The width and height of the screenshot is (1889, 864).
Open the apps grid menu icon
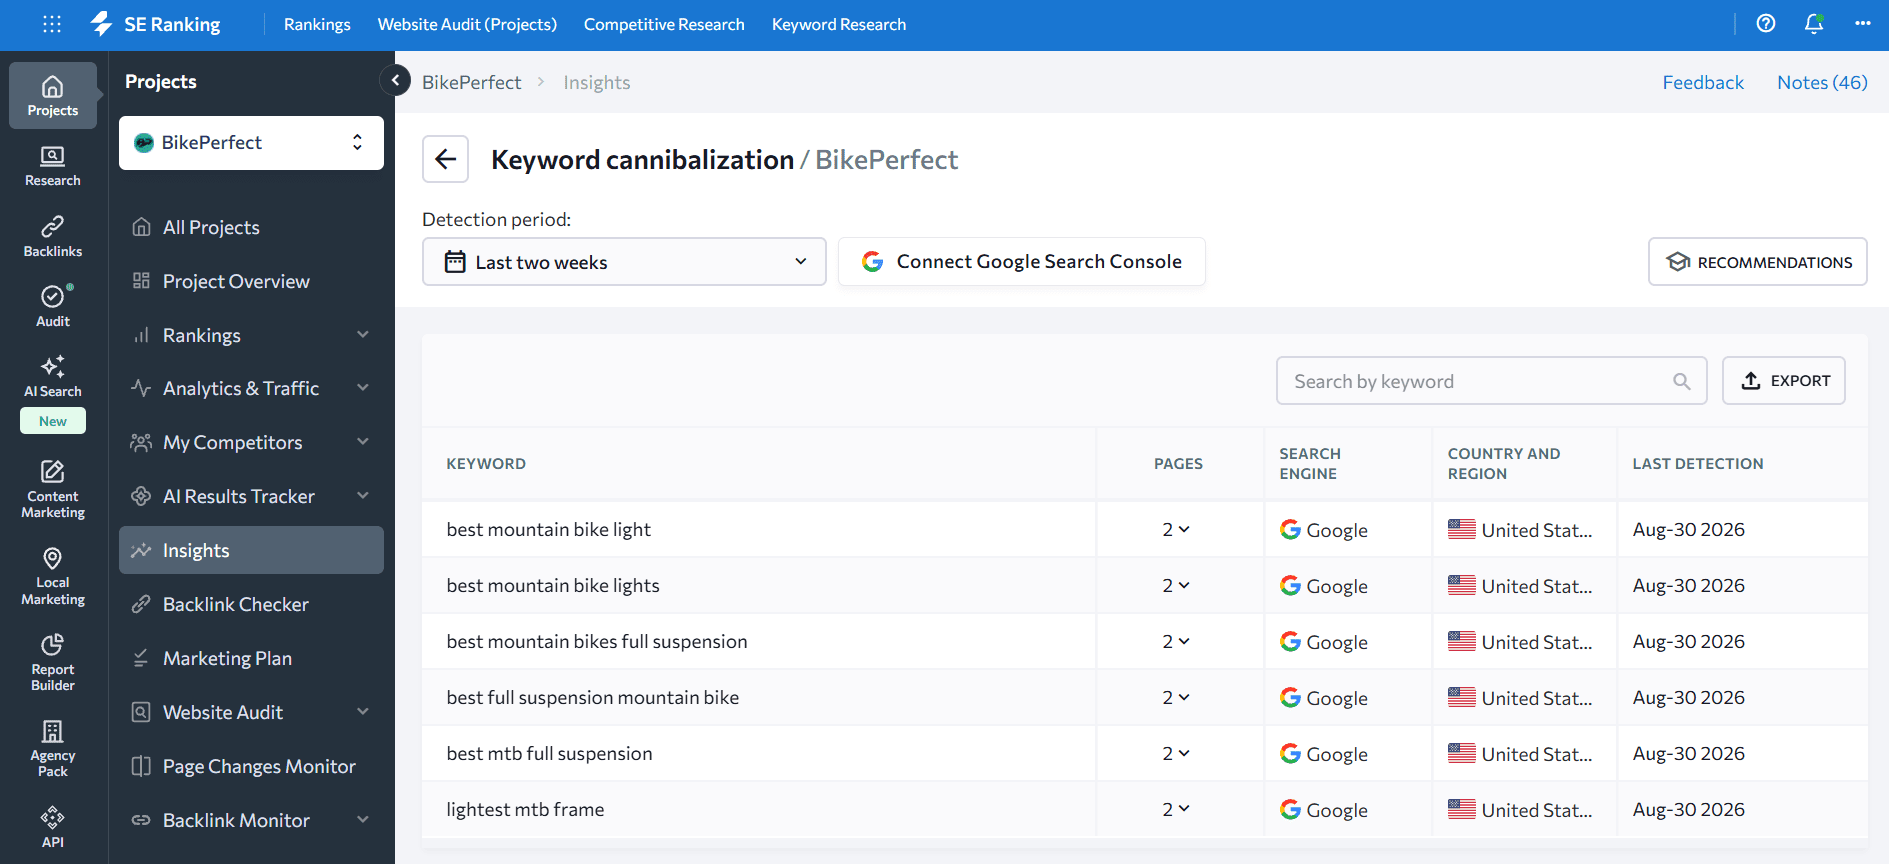pyautogui.click(x=52, y=24)
